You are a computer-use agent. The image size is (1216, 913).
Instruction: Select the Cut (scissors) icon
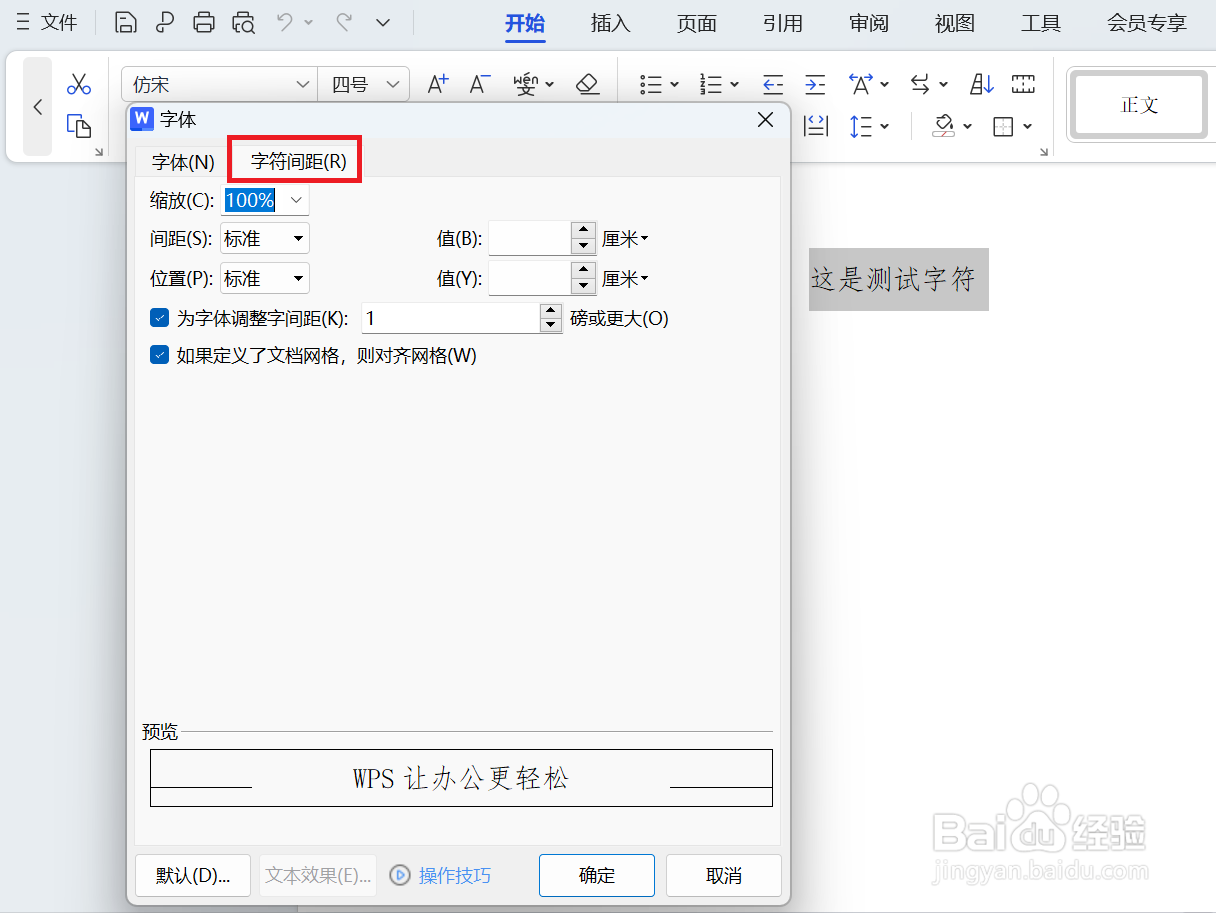click(79, 83)
